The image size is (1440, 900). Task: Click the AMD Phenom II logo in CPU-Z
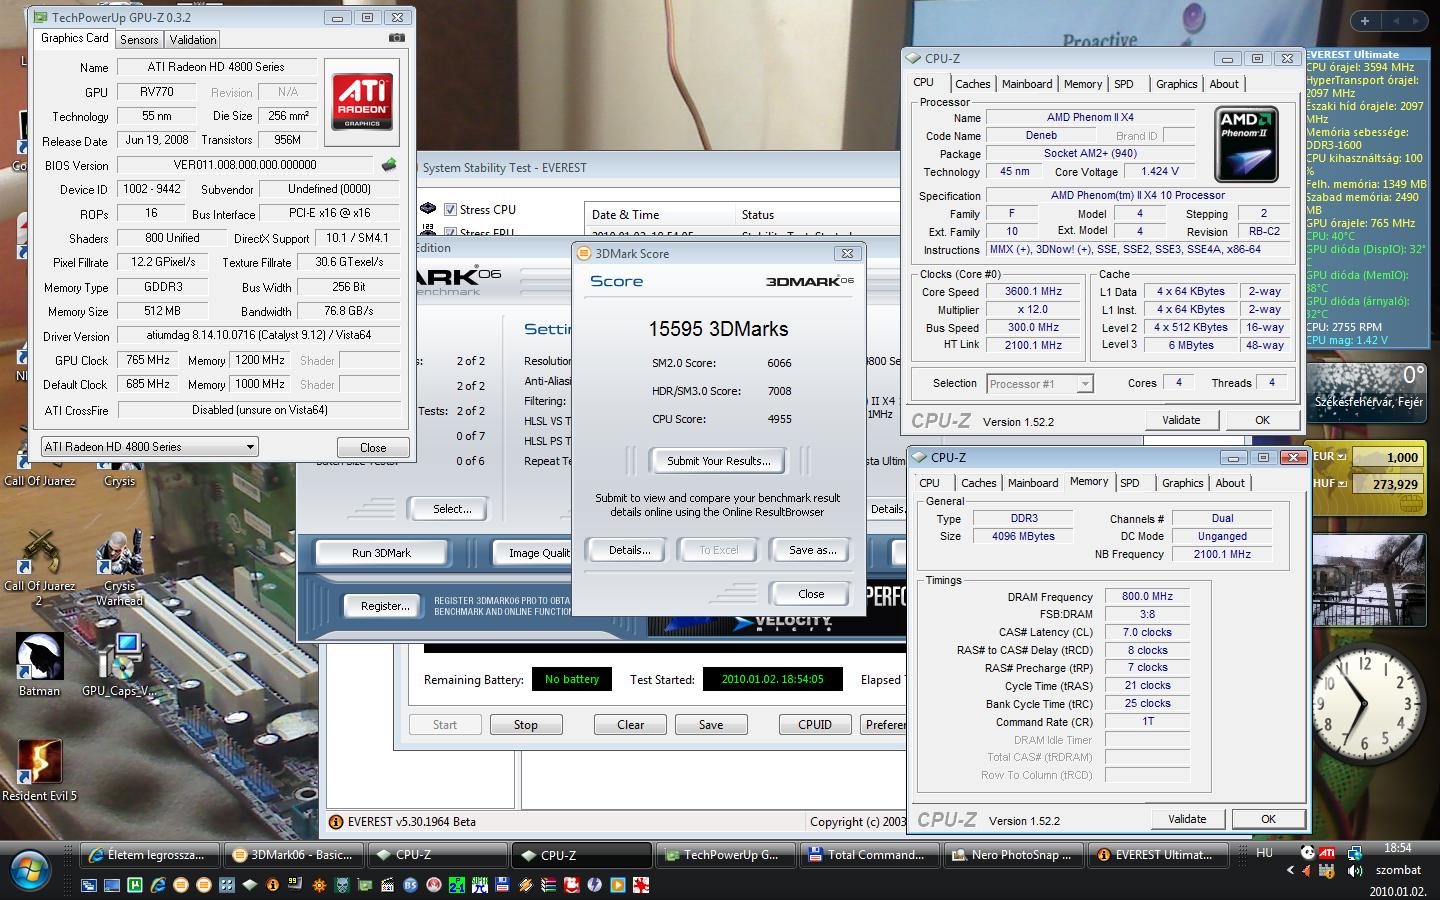[x=1247, y=145]
